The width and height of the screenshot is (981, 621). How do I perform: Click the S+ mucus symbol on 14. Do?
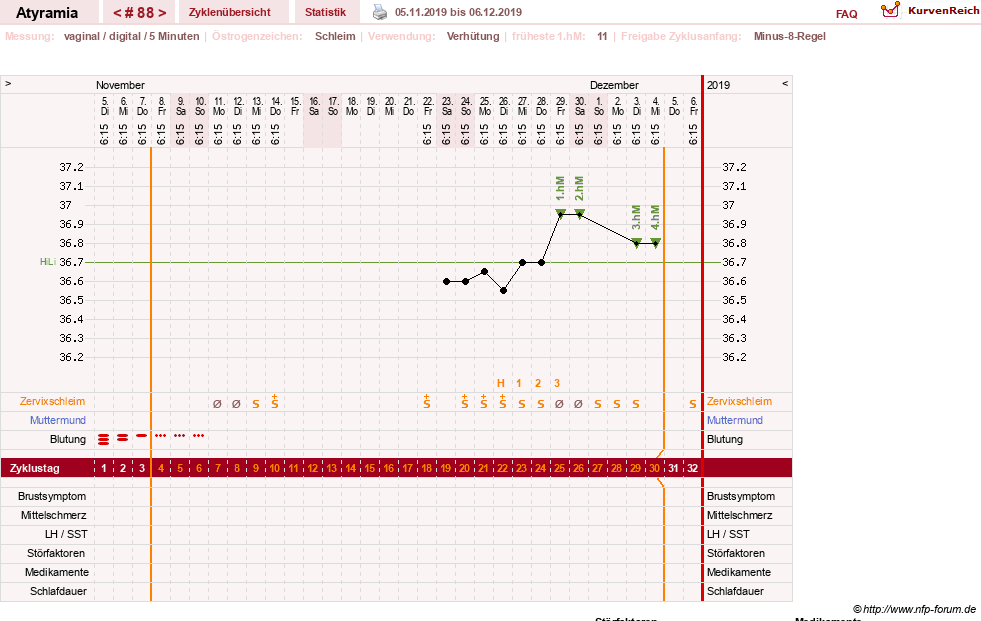(x=275, y=401)
